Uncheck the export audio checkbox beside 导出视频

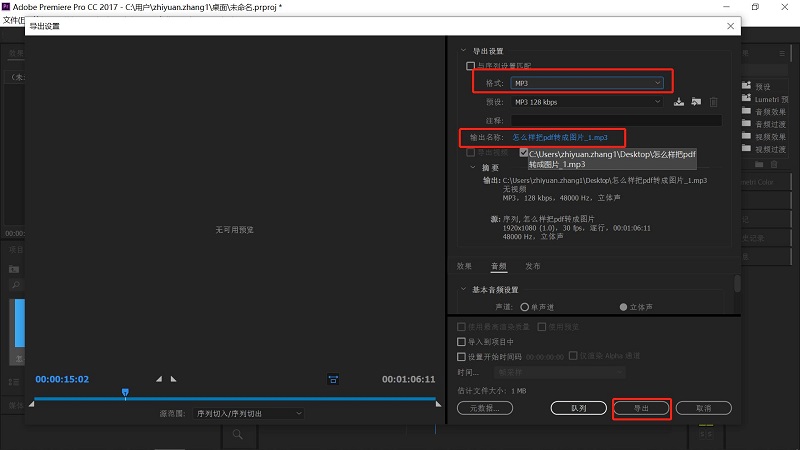coord(523,153)
